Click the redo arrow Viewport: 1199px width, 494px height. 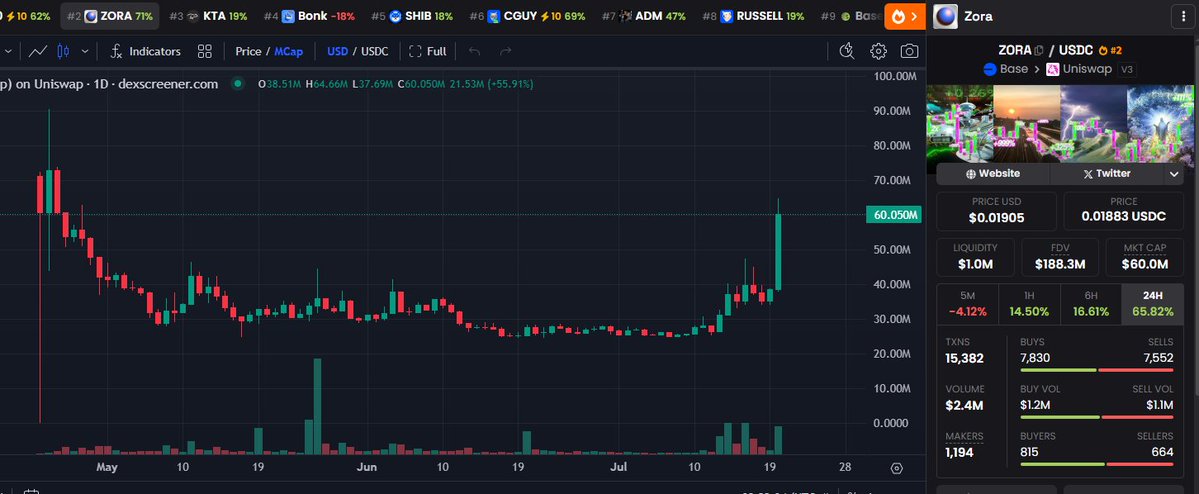click(x=505, y=51)
